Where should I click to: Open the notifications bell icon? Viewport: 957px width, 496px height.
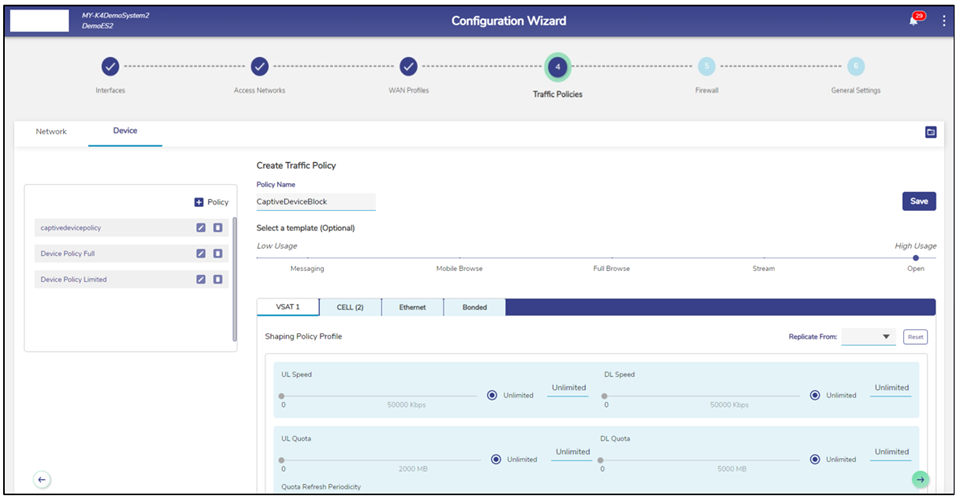click(x=913, y=21)
